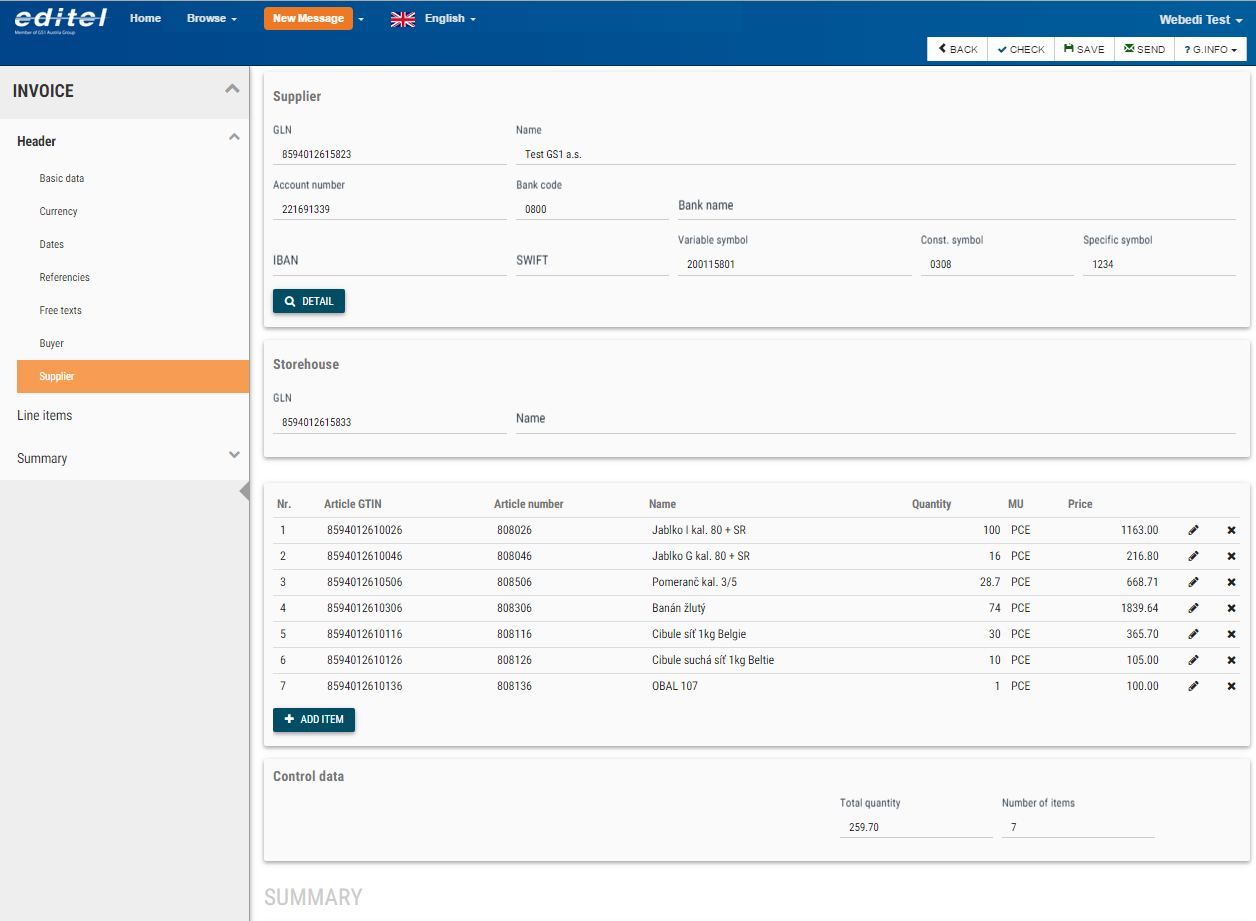Click the Storehouse Name field
Screen dimensions: 1256x921
coord(876,419)
